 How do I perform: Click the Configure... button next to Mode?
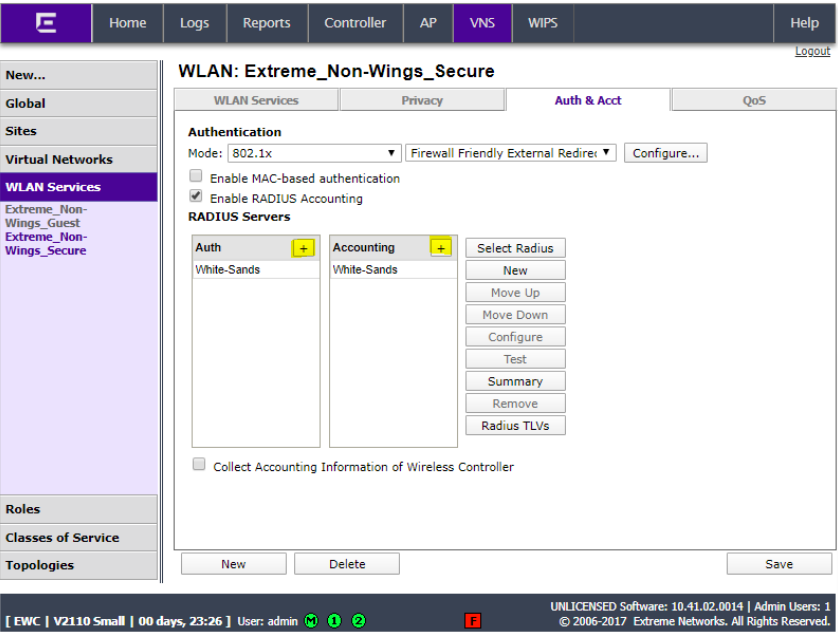(665, 153)
